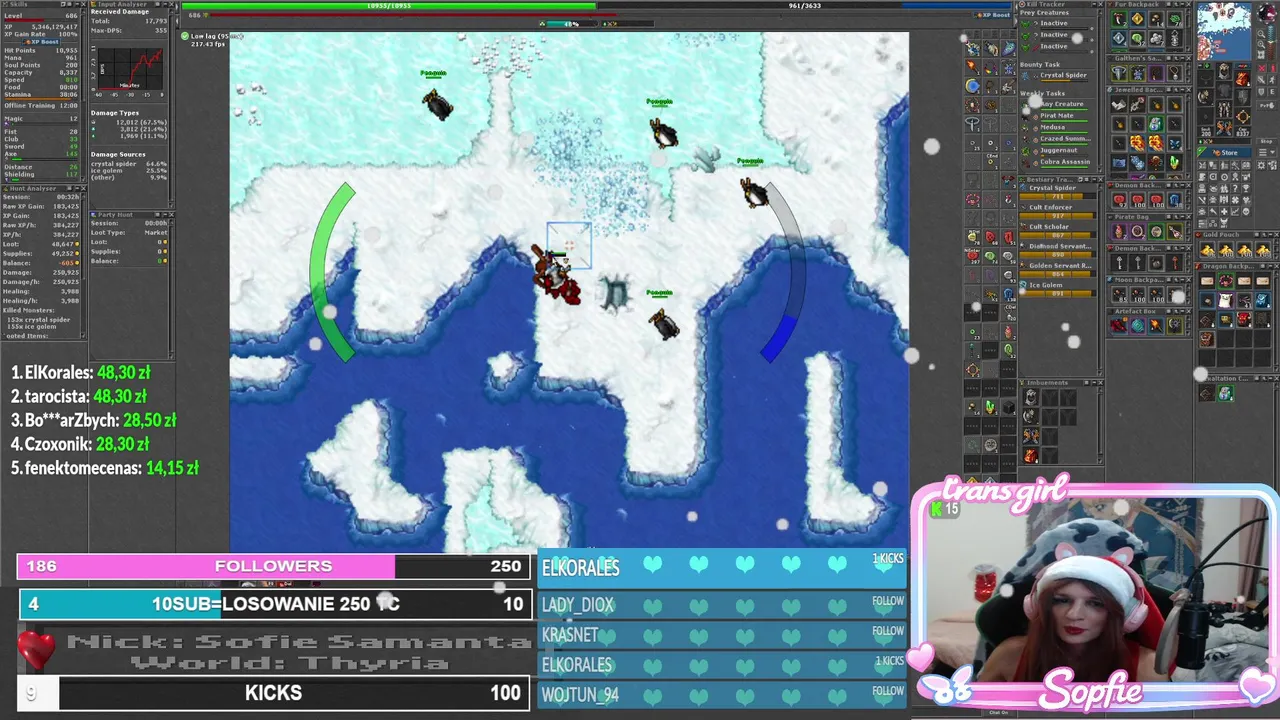The height and width of the screenshot is (720, 1280).
Task: Minimize the Bestiary Tracker panel
Action: [x=1093, y=178]
